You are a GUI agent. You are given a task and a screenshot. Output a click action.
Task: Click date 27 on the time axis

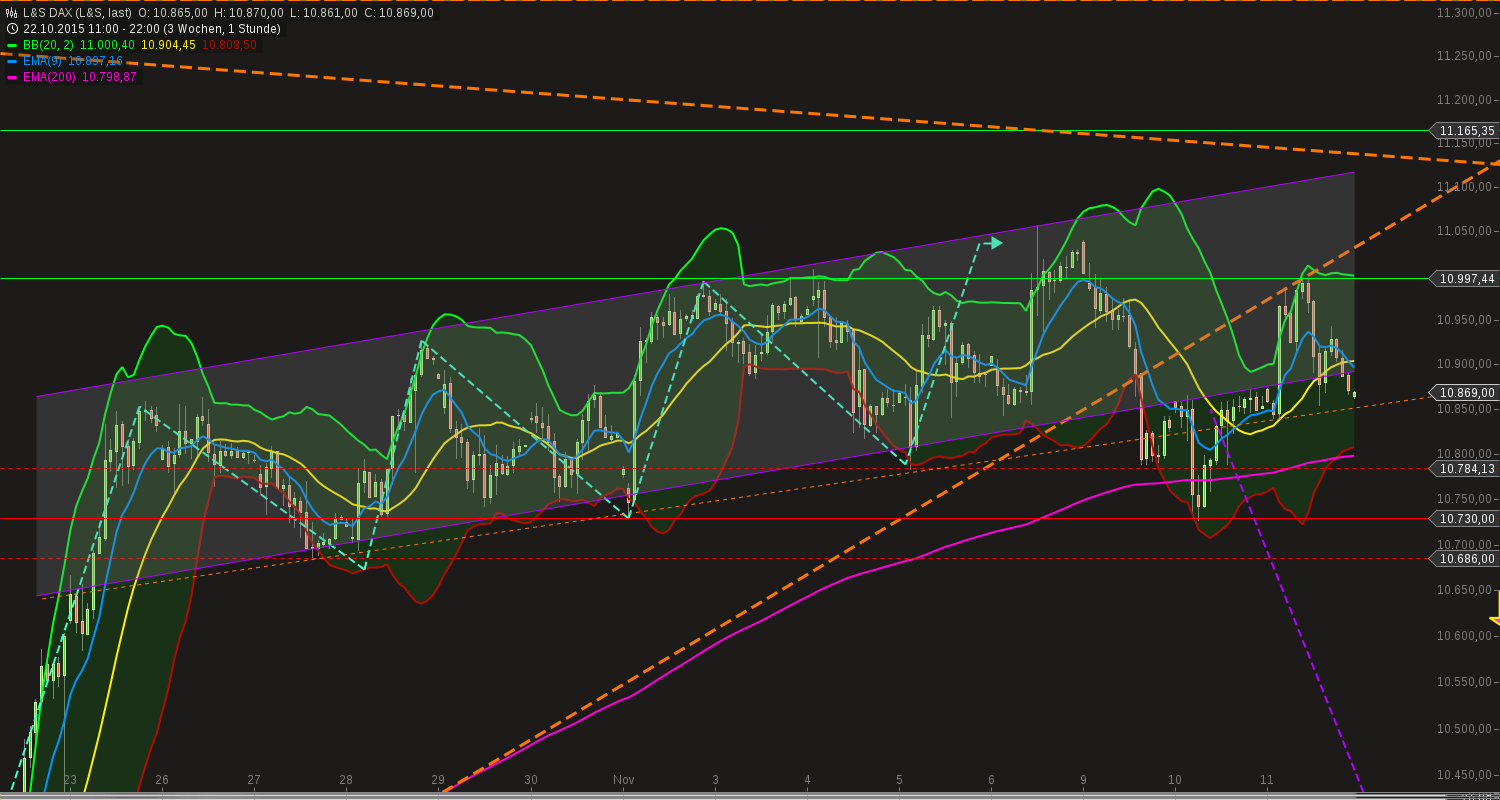(254, 780)
